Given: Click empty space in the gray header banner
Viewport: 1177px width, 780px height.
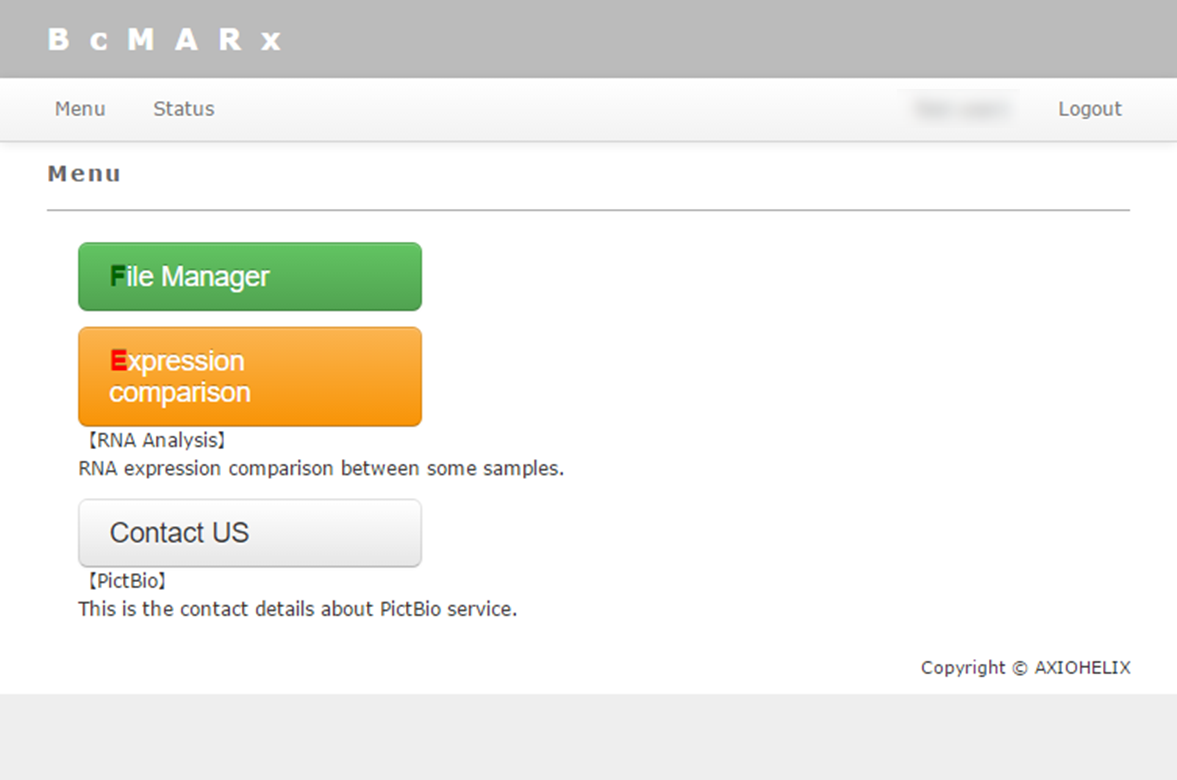Looking at the screenshot, I should (x=700, y=40).
